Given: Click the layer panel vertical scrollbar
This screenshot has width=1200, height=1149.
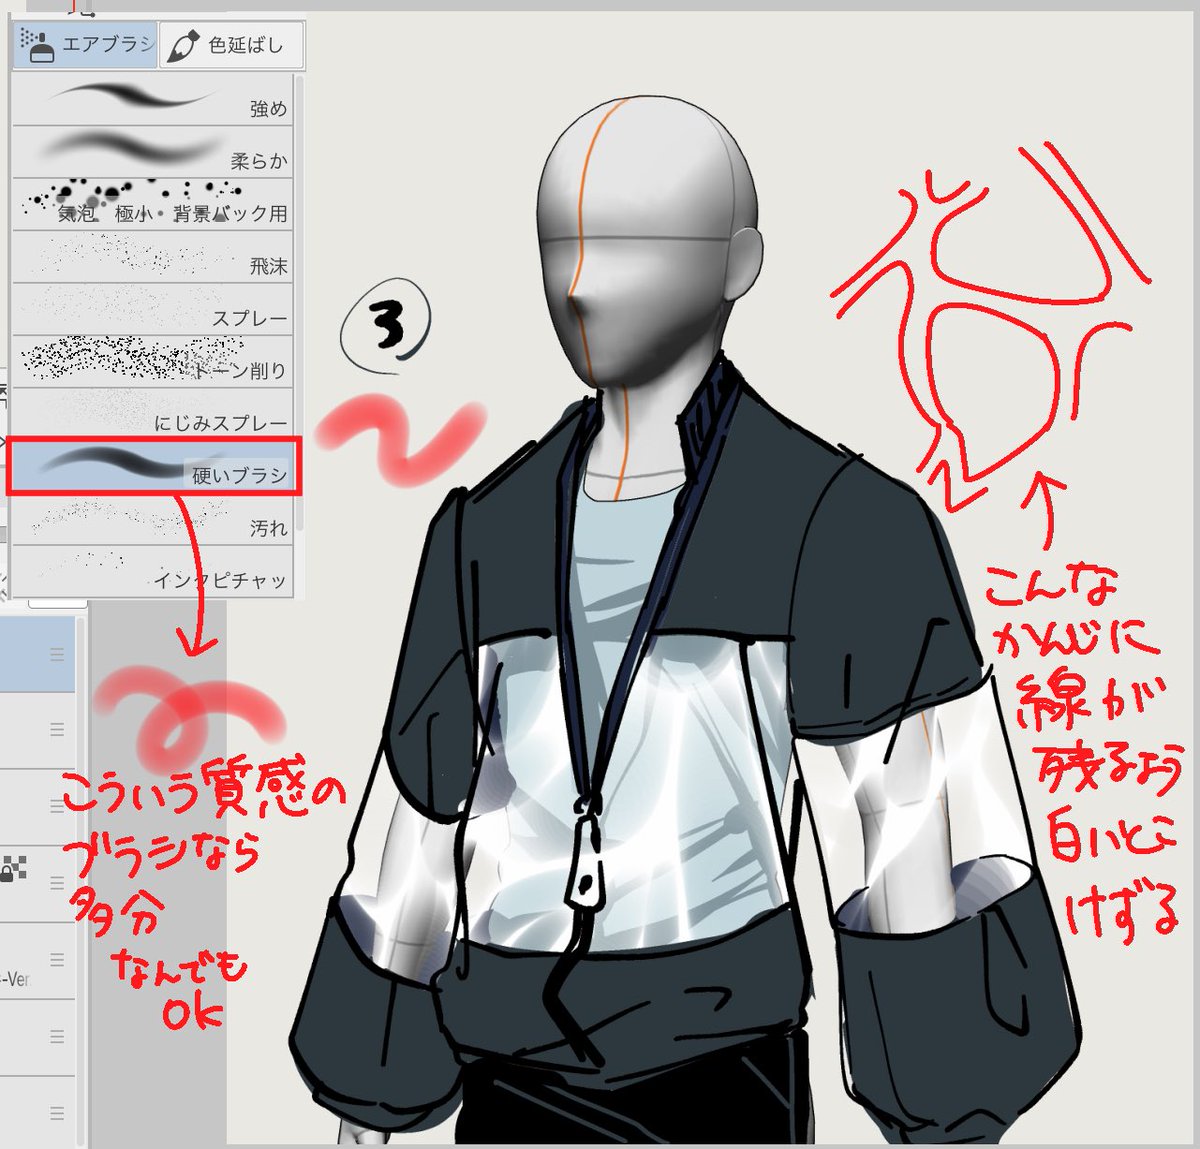Looking at the screenshot, I should coord(82,880).
